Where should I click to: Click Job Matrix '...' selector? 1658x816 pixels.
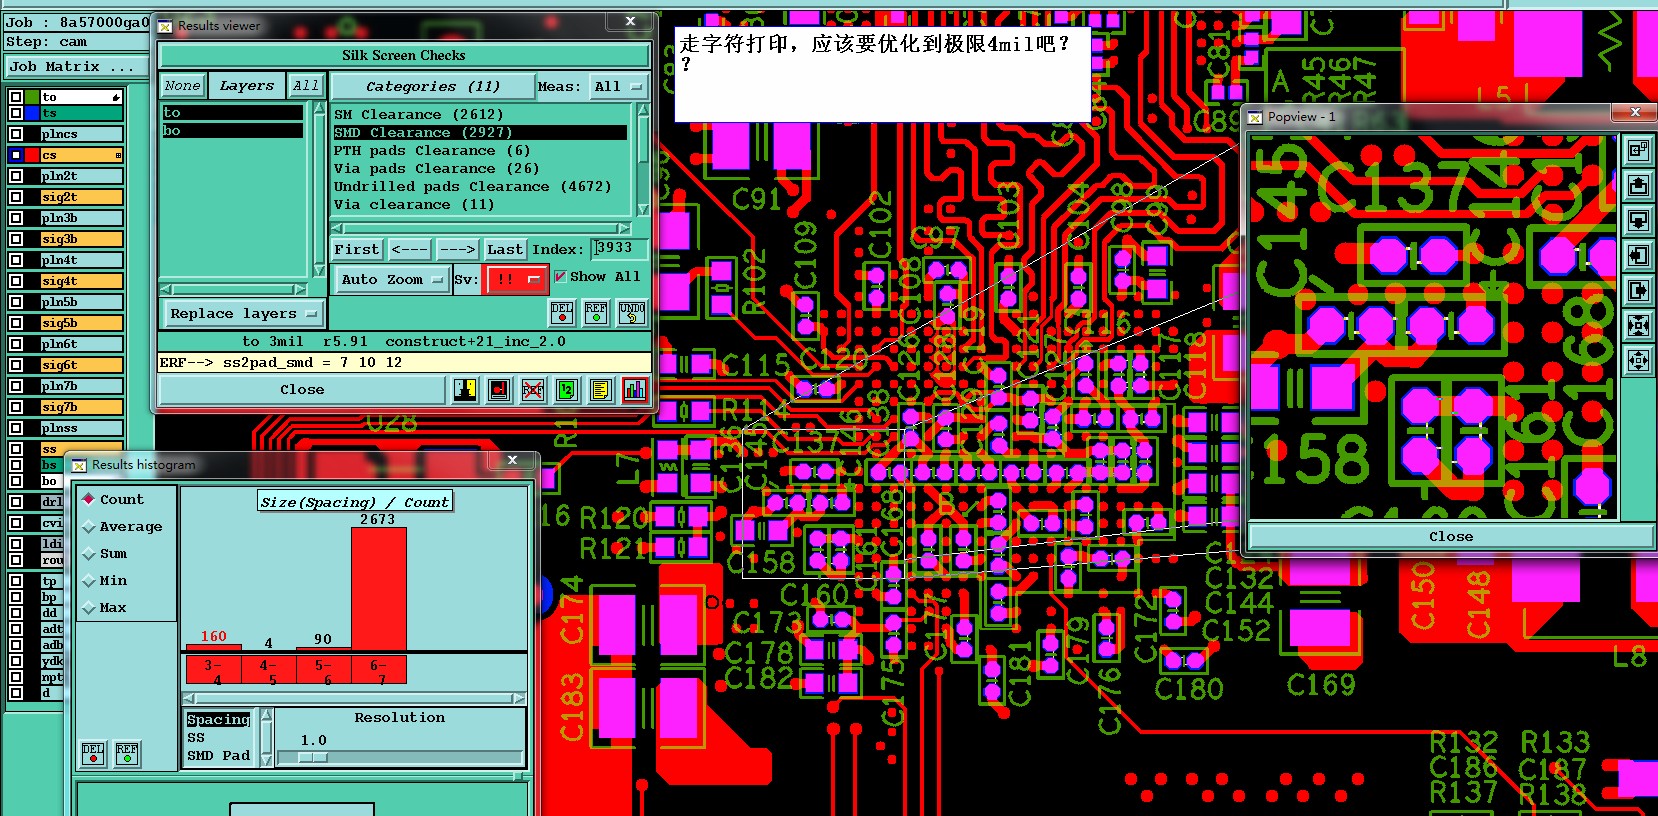tap(77, 67)
